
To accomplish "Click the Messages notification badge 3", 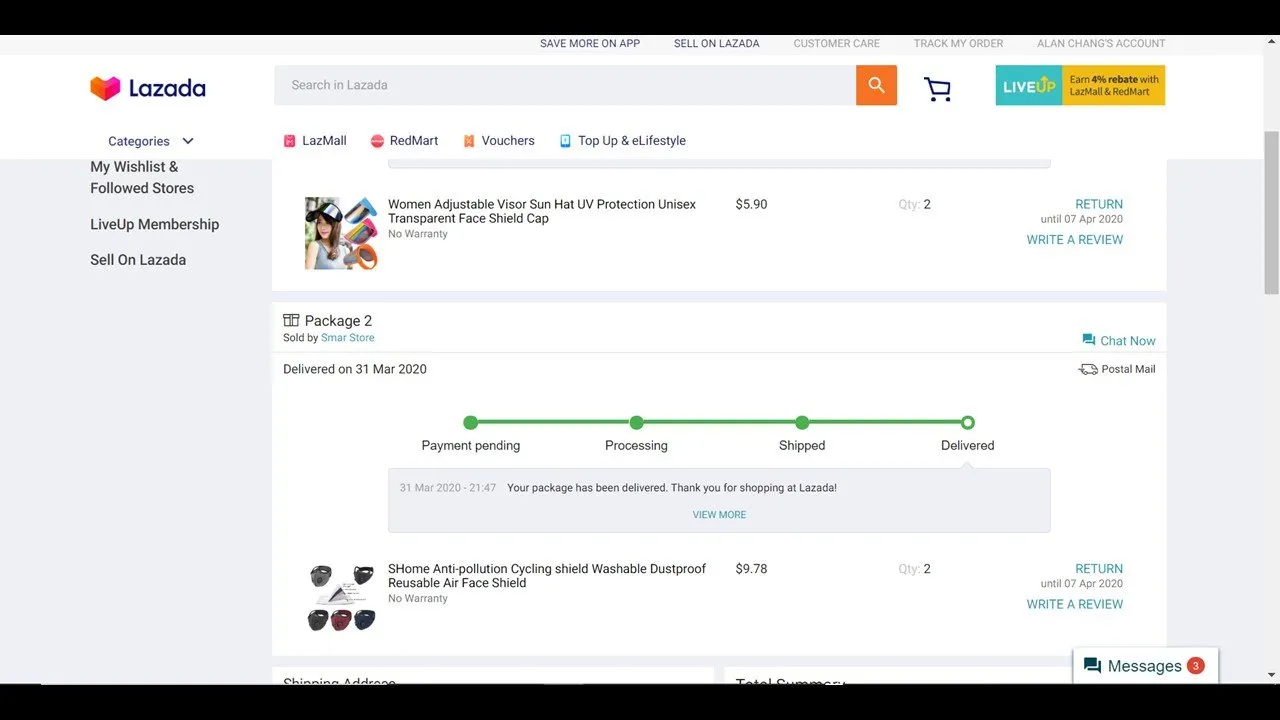I will click(1195, 665).
